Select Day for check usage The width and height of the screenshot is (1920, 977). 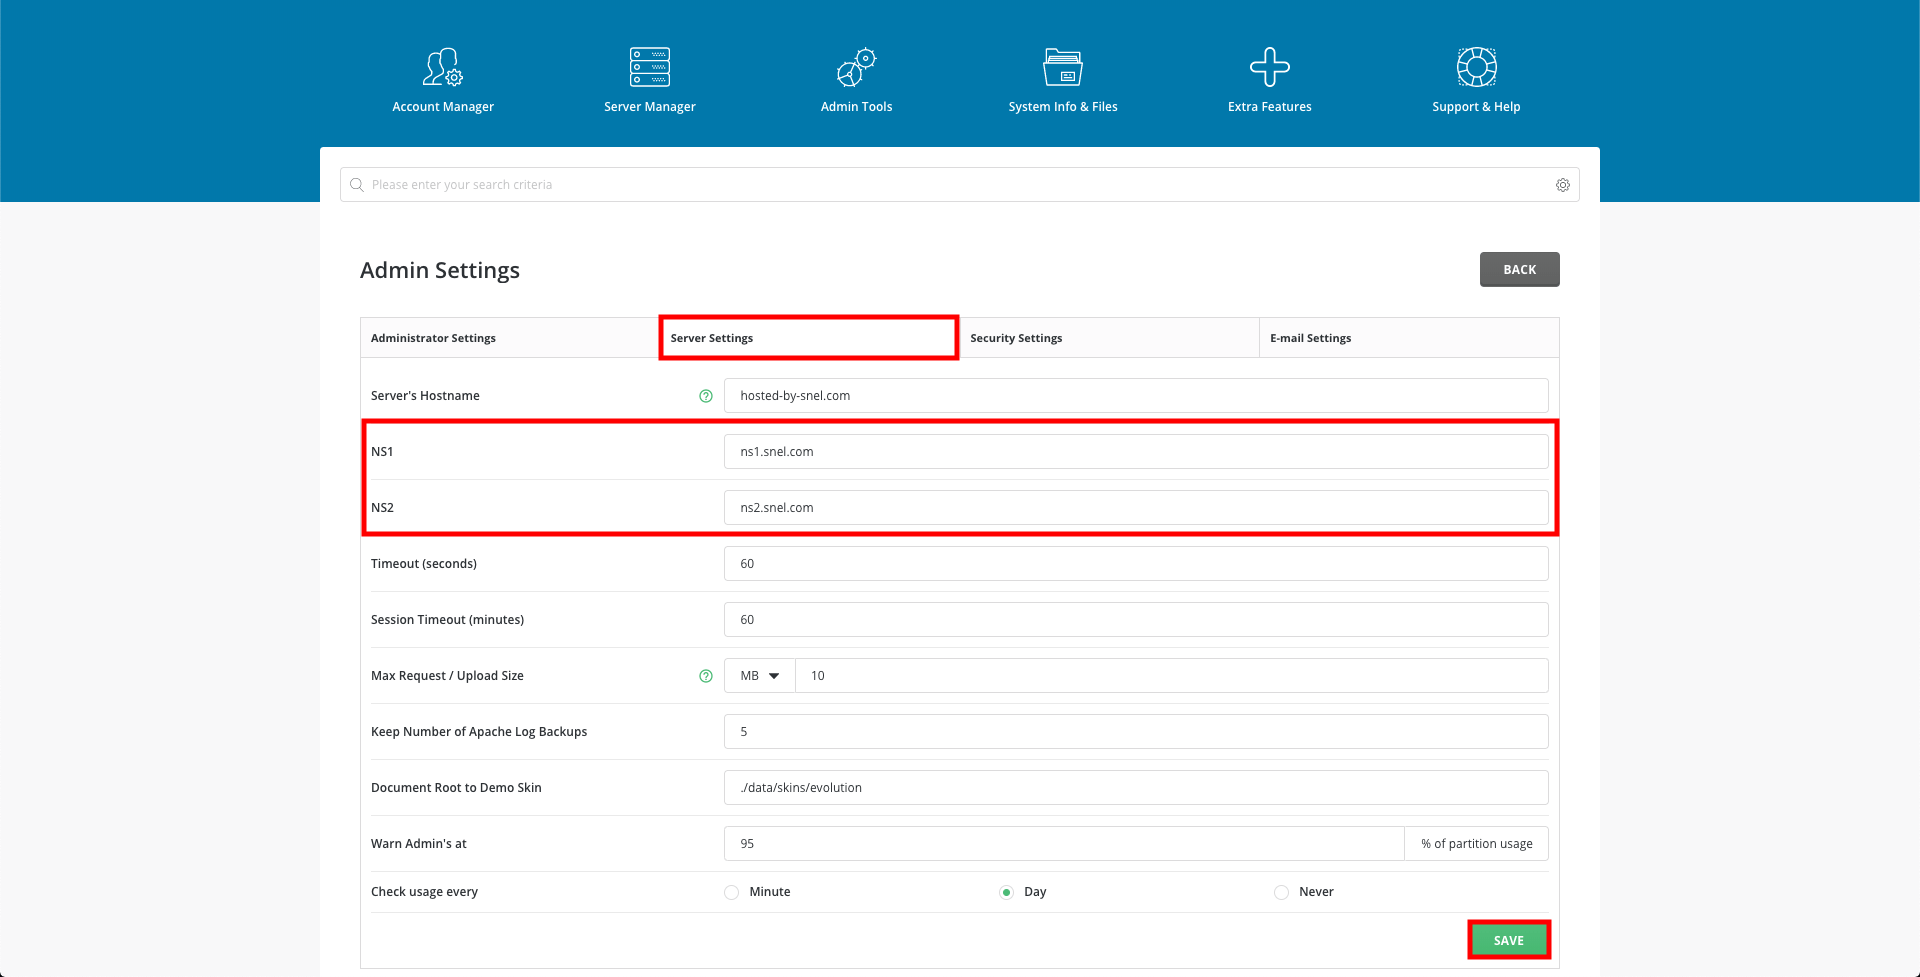click(x=1006, y=892)
